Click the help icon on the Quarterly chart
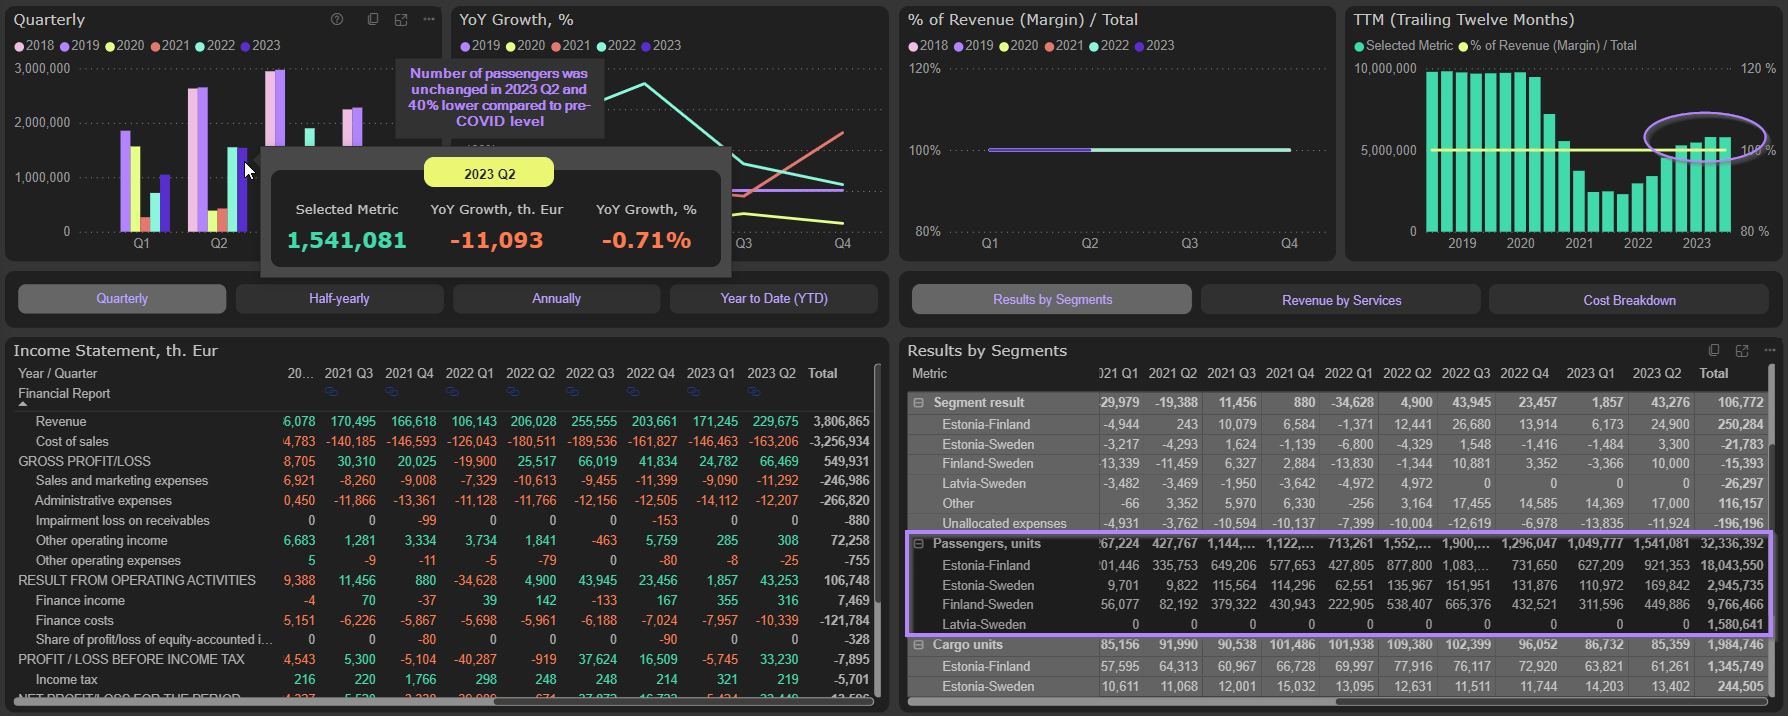 pos(337,20)
